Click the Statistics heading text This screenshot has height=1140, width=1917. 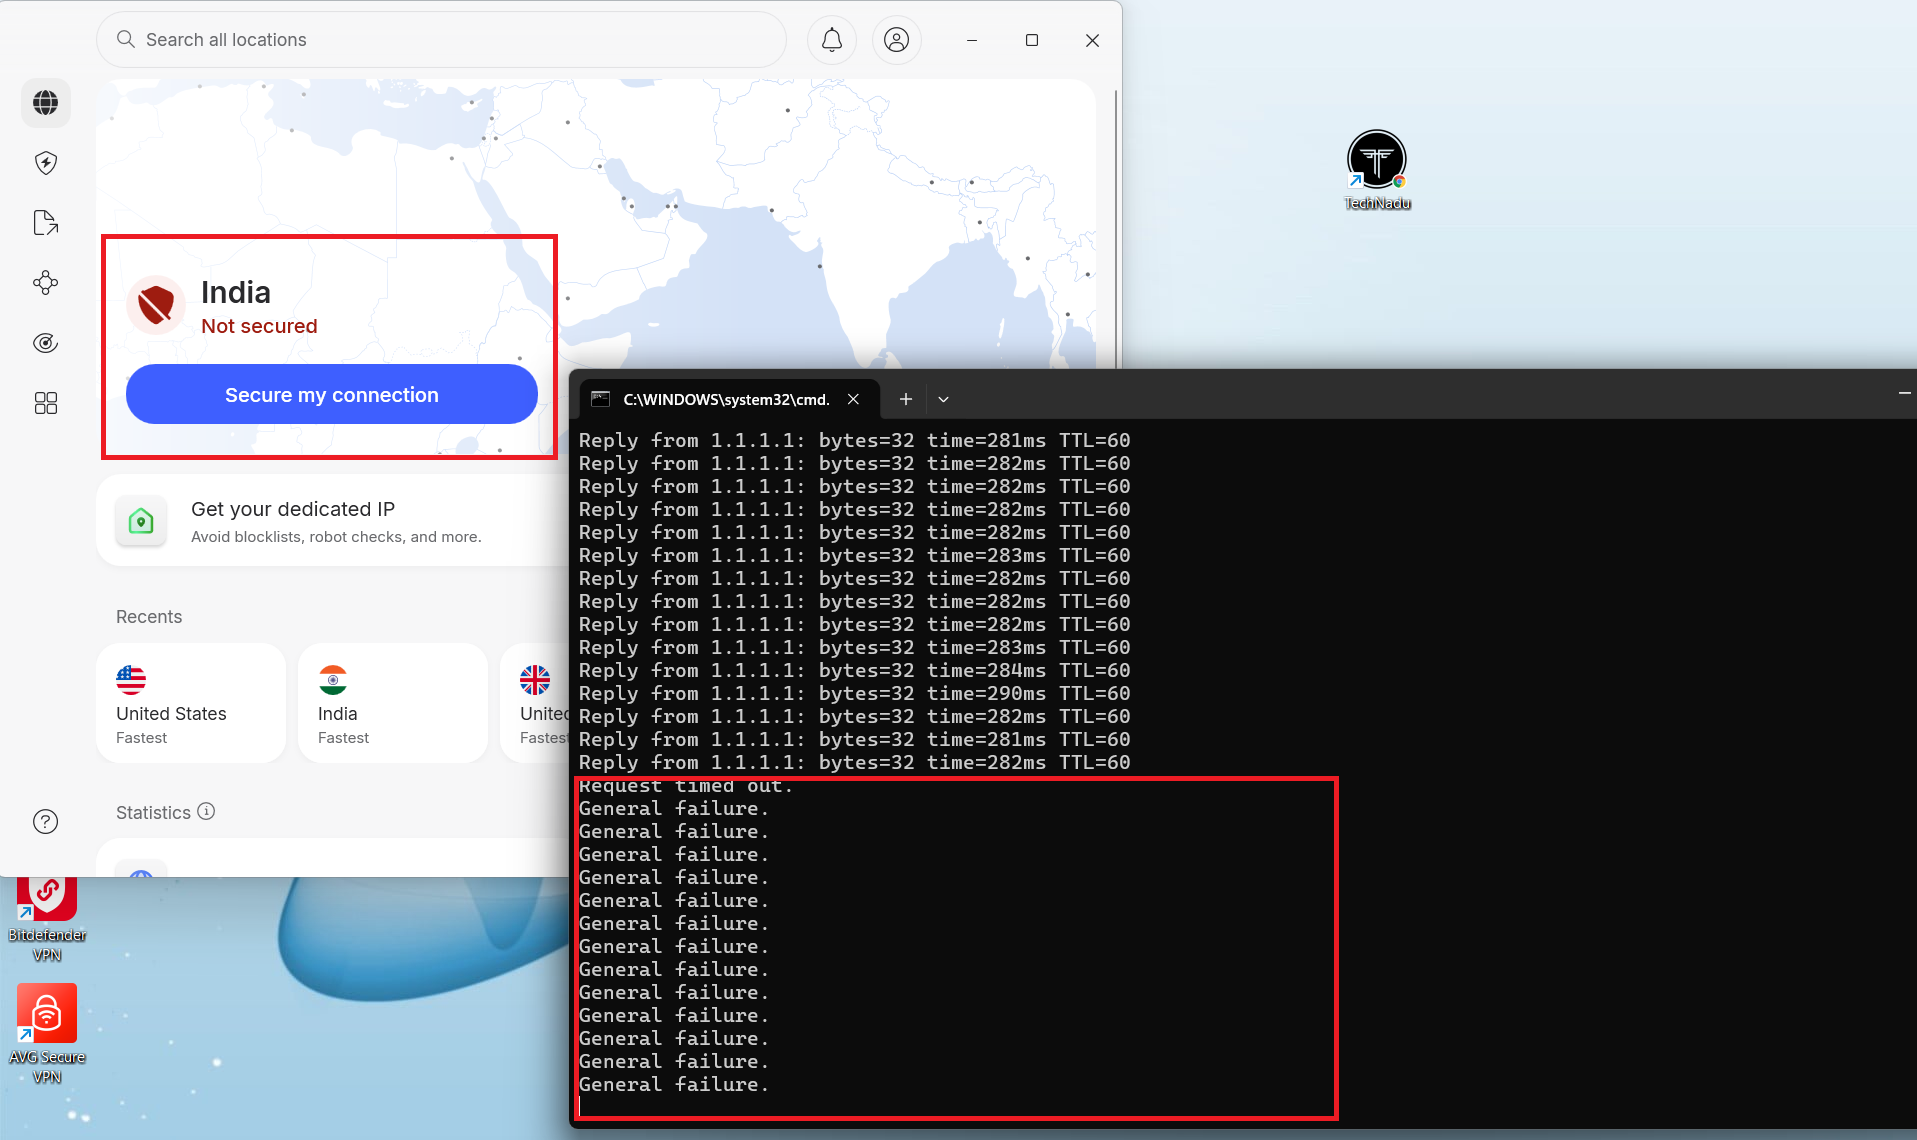click(153, 813)
